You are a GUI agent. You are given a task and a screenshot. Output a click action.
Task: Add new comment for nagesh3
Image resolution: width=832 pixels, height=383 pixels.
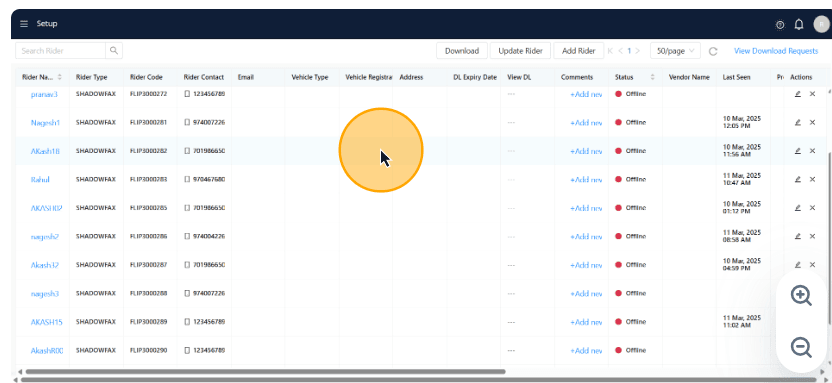pyautogui.click(x=586, y=293)
